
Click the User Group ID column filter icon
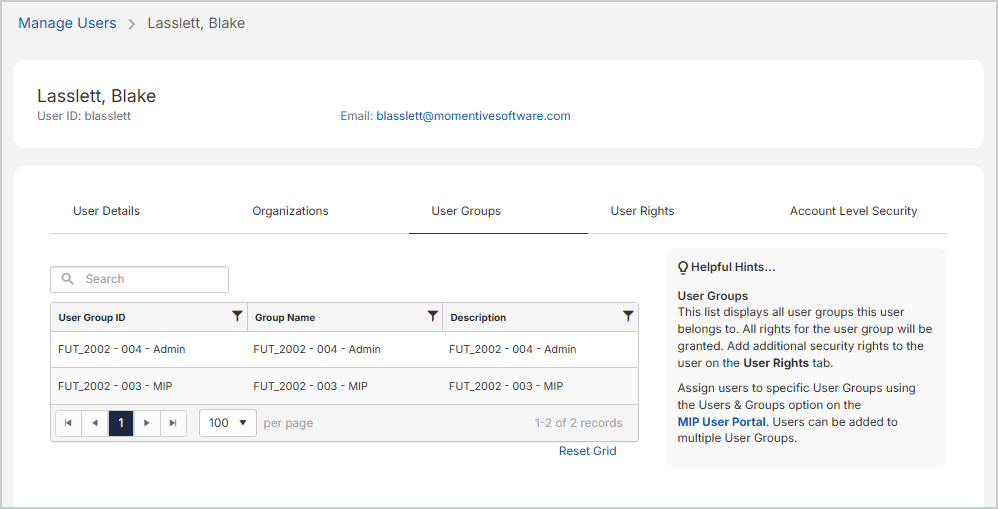click(237, 316)
